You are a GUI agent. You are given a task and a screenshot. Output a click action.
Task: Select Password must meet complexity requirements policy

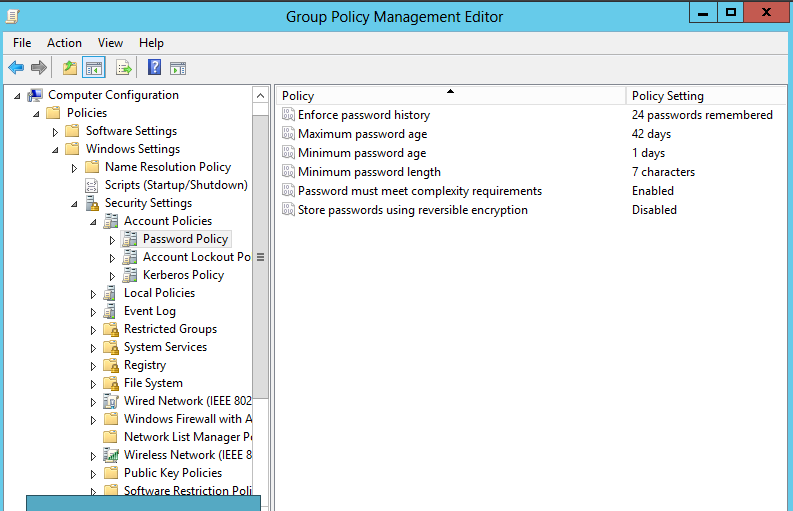[420, 191]
